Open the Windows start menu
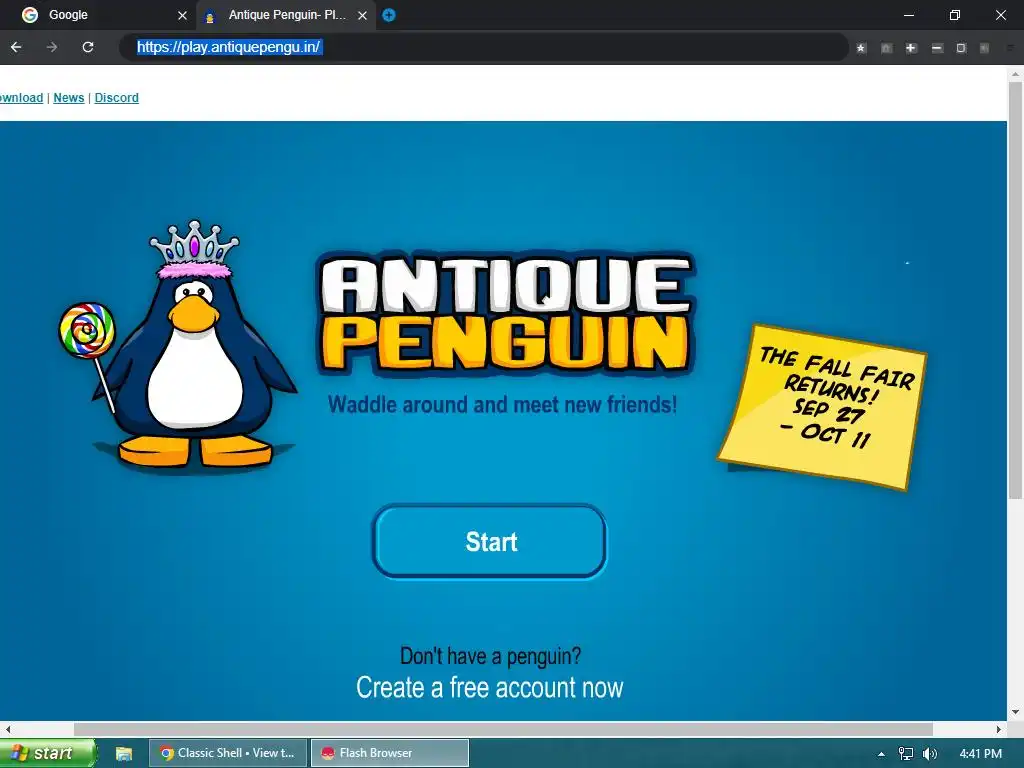Screen dimensions: 1024x768 [47, 753]
